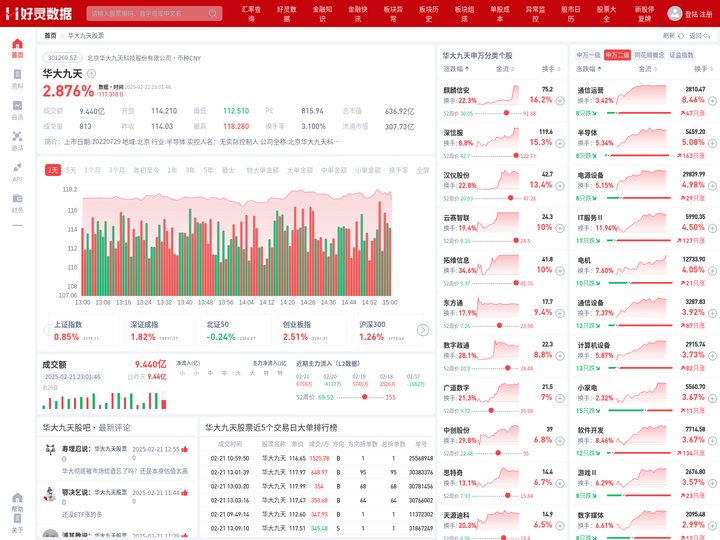Click the 全屏 fullscreen chart button
The height and width of the screenshot is (540, 720).
423,170
